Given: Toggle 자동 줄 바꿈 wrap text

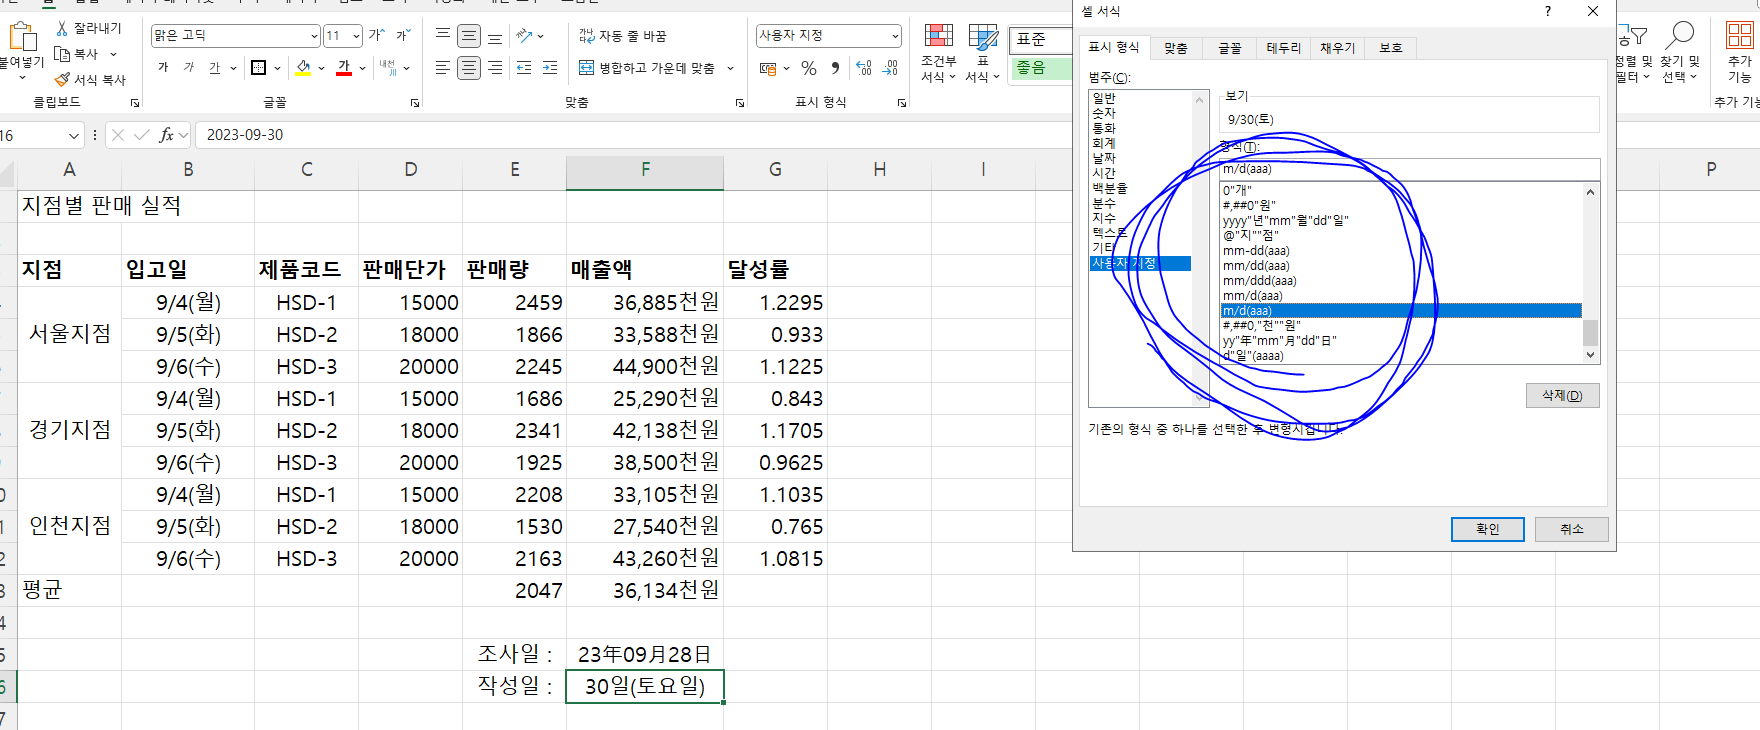Looking at the screenshot, I should click(623, 36).
